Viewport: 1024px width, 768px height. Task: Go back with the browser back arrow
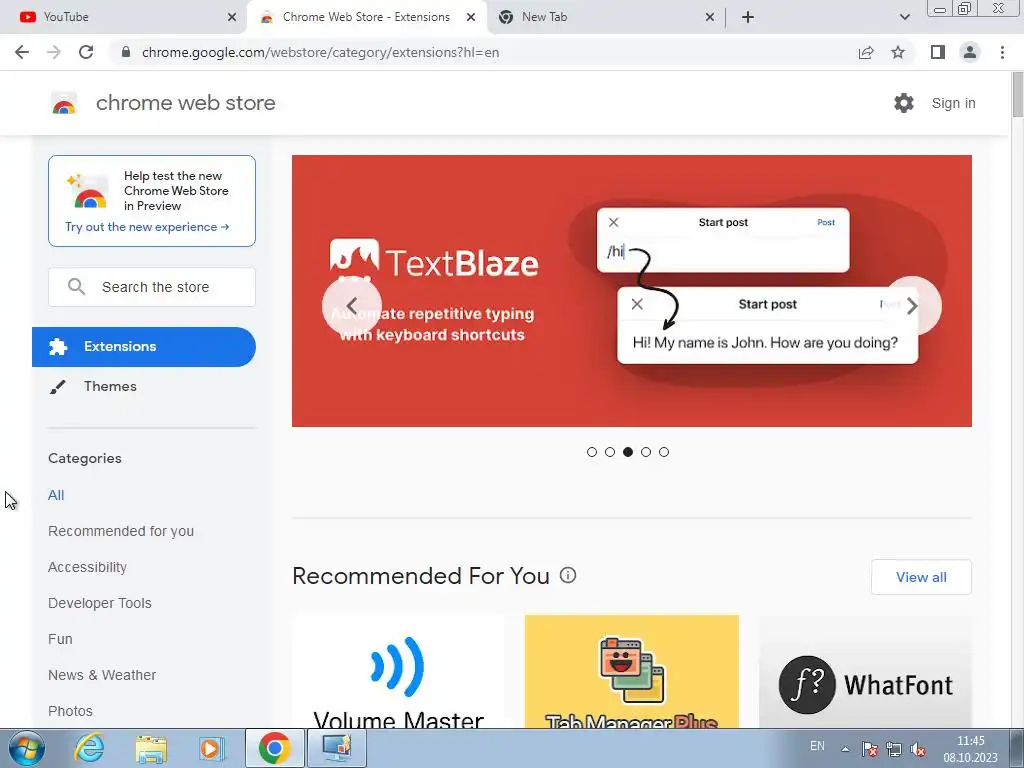tap(22, 52)
